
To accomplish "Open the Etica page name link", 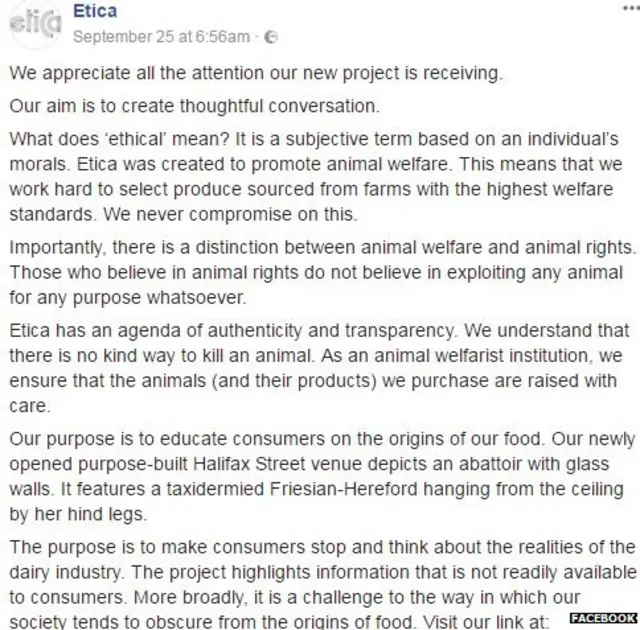I will click(x=95, y=12).
